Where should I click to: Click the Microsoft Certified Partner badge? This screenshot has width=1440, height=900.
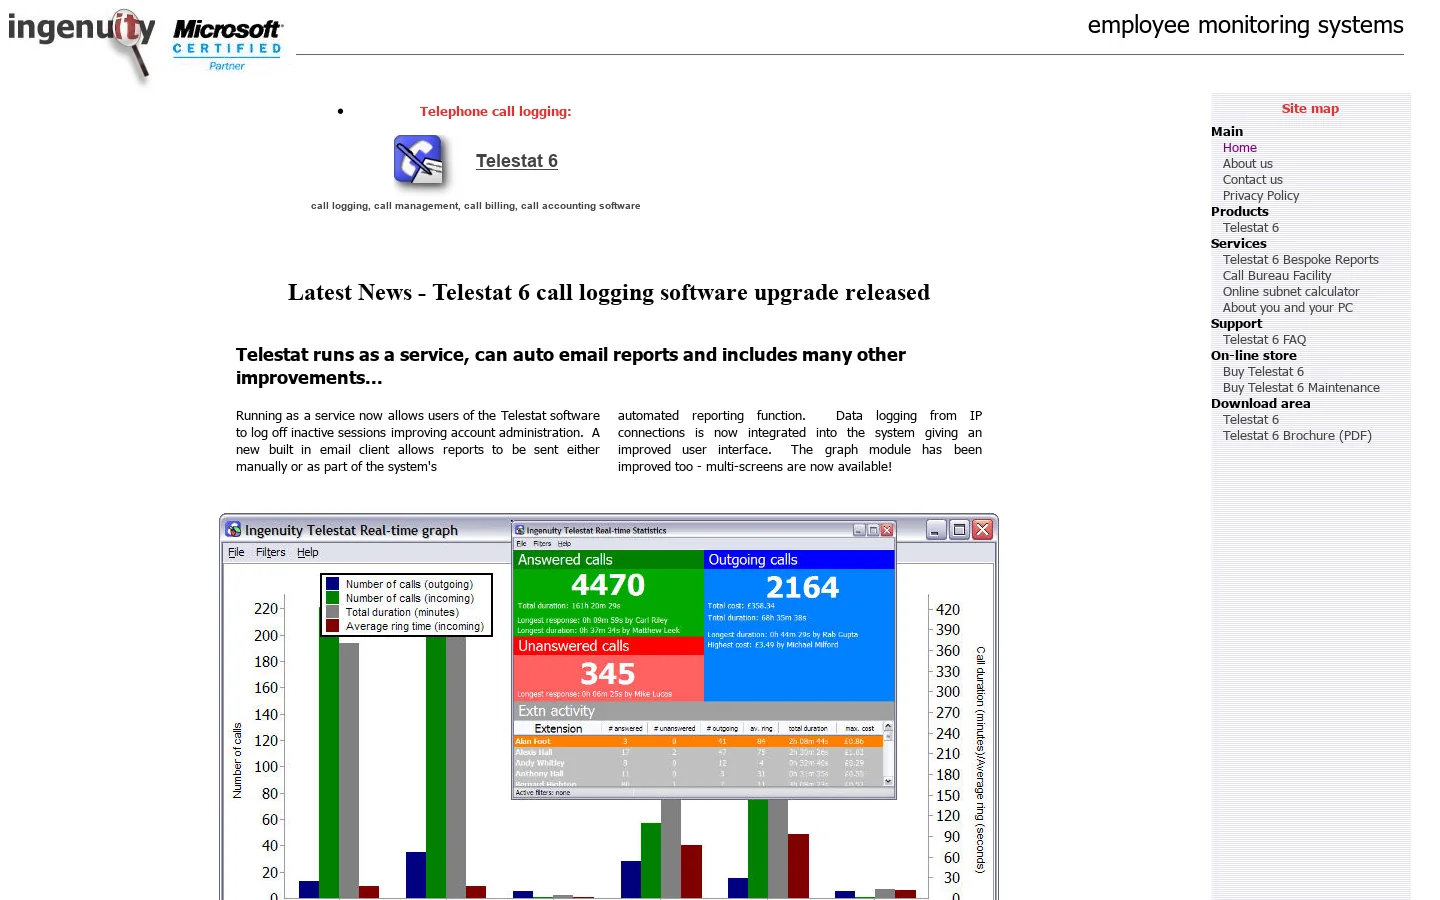(x=227, y=45)
